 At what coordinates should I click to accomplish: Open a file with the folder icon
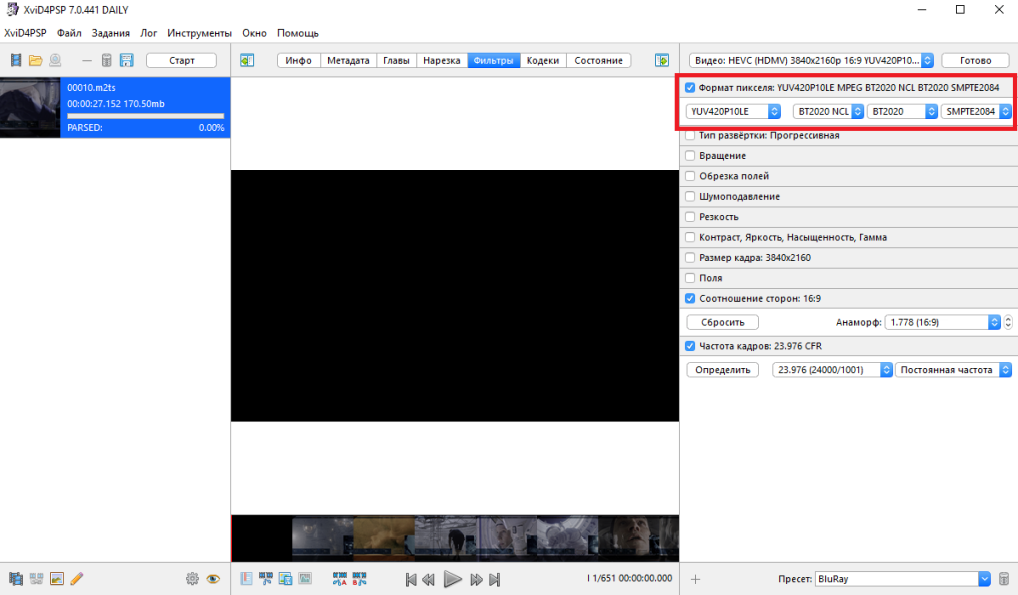[35, 60]
